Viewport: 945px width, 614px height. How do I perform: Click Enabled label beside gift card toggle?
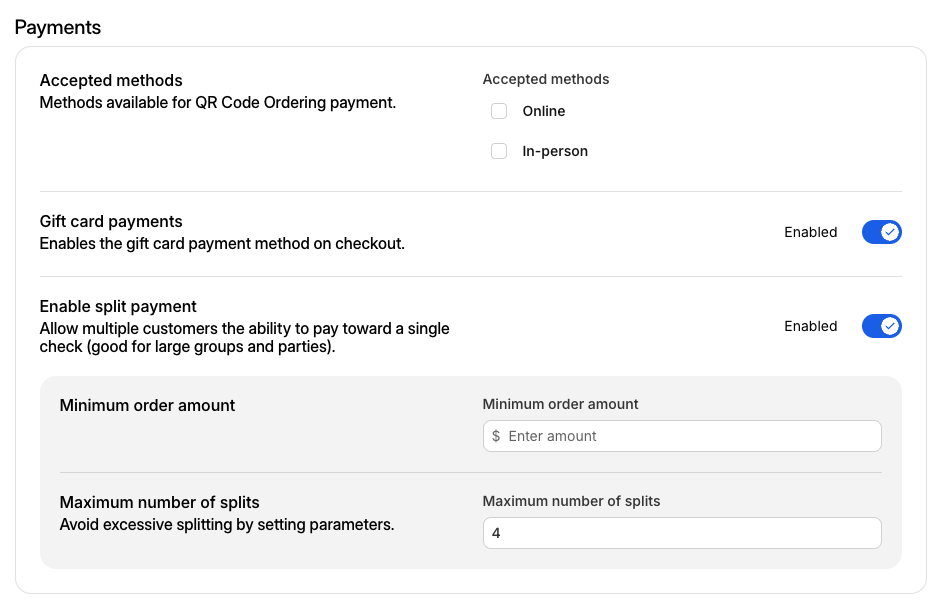pyautogui.click(x=810, y=232)
